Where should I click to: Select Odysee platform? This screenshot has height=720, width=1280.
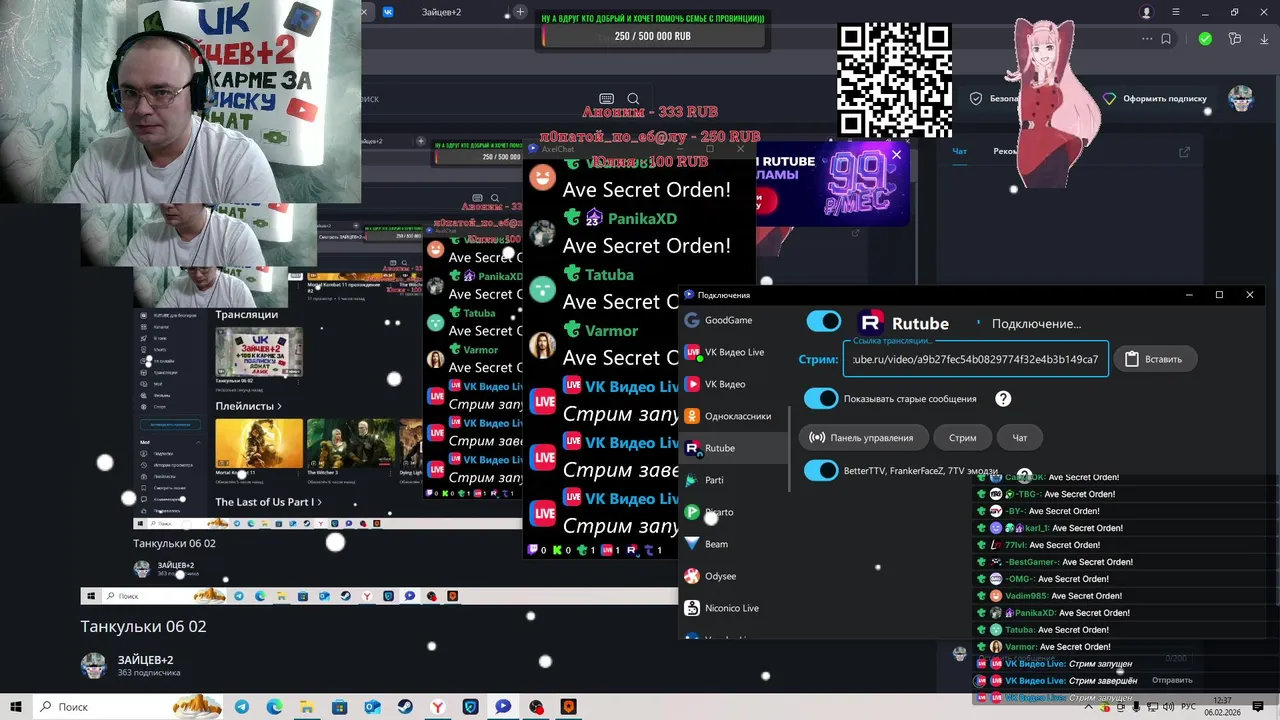[733, 576]
